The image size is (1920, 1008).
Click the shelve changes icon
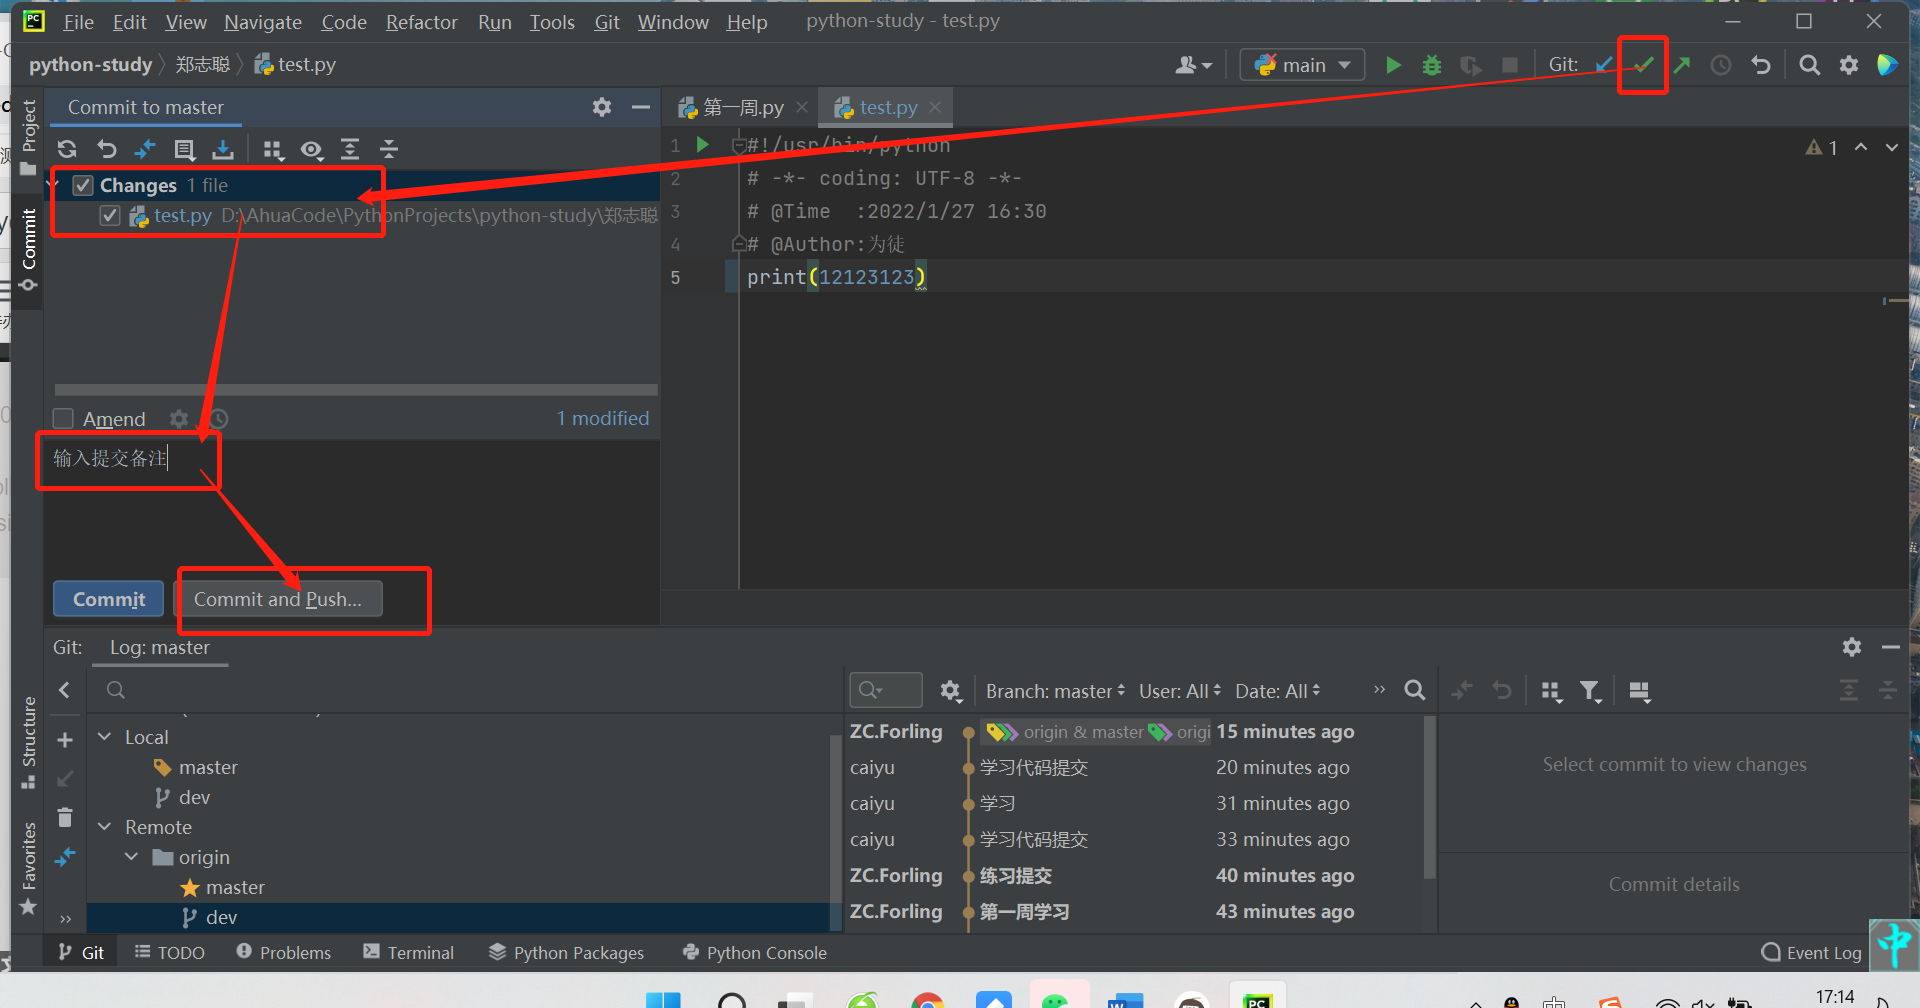coord(223,149)
